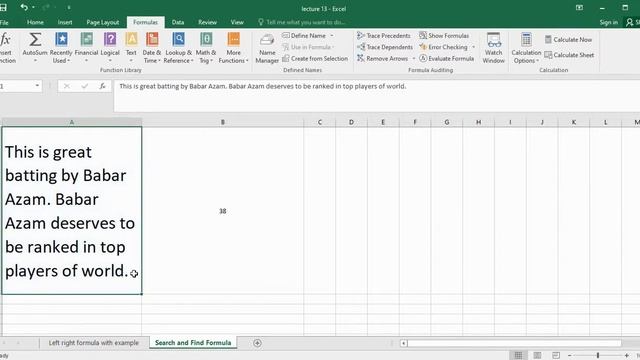The image size is (640, 360).
Task: Click the horizontal scrollbar left arrow
Action: tap(403, 343)
